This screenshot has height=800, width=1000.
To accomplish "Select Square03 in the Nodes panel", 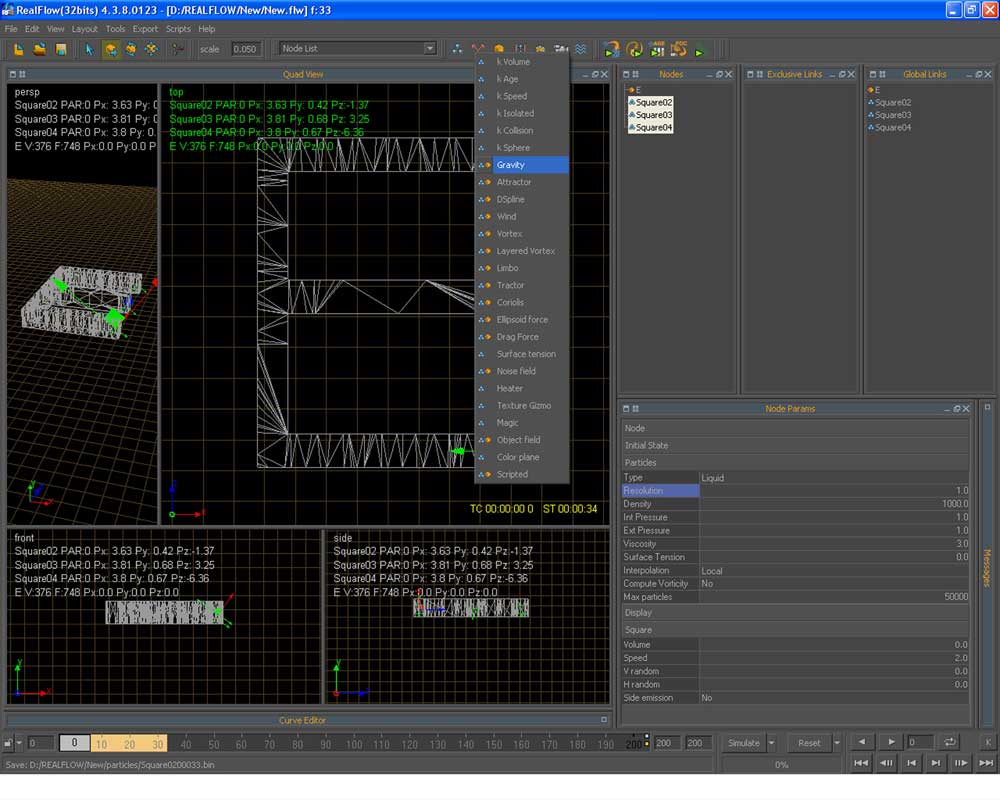I will [654, 115].
